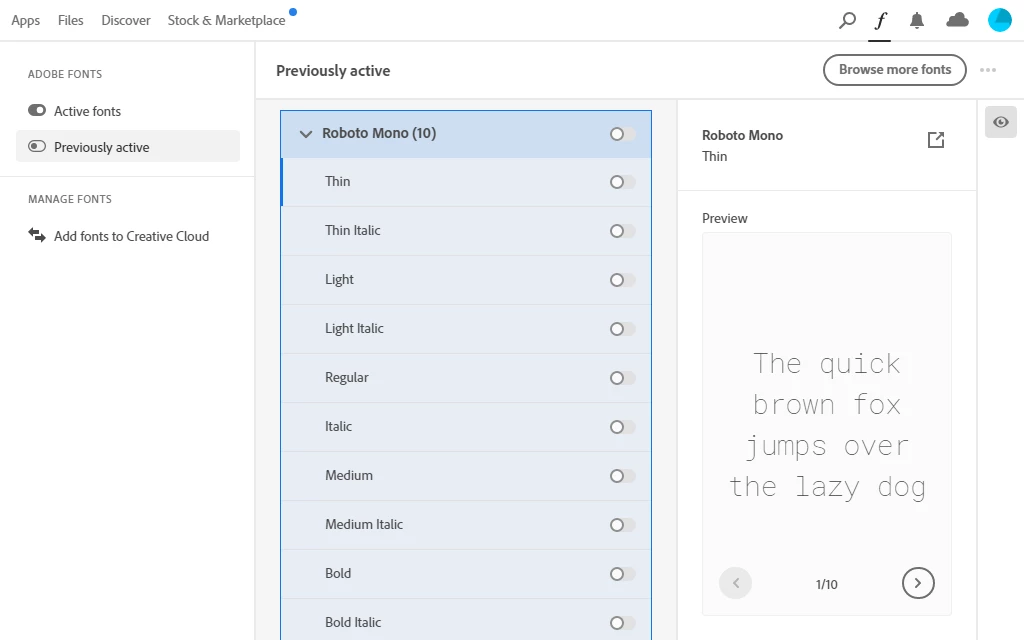Show previous font preview arrow
This screenshot has width=1024, height=640.
pyautogui.click(x=735, y=583)
